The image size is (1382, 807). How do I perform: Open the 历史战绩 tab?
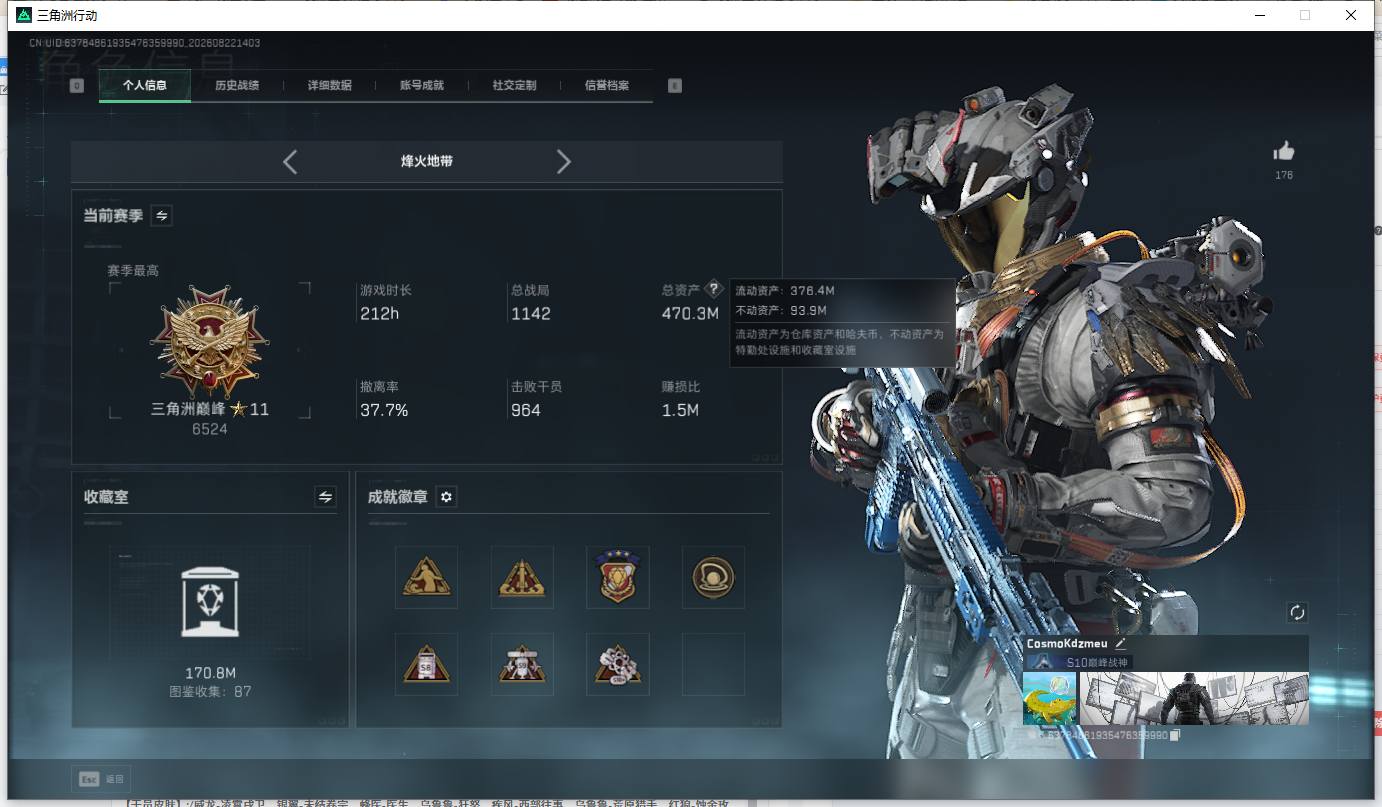pos(237,86)
